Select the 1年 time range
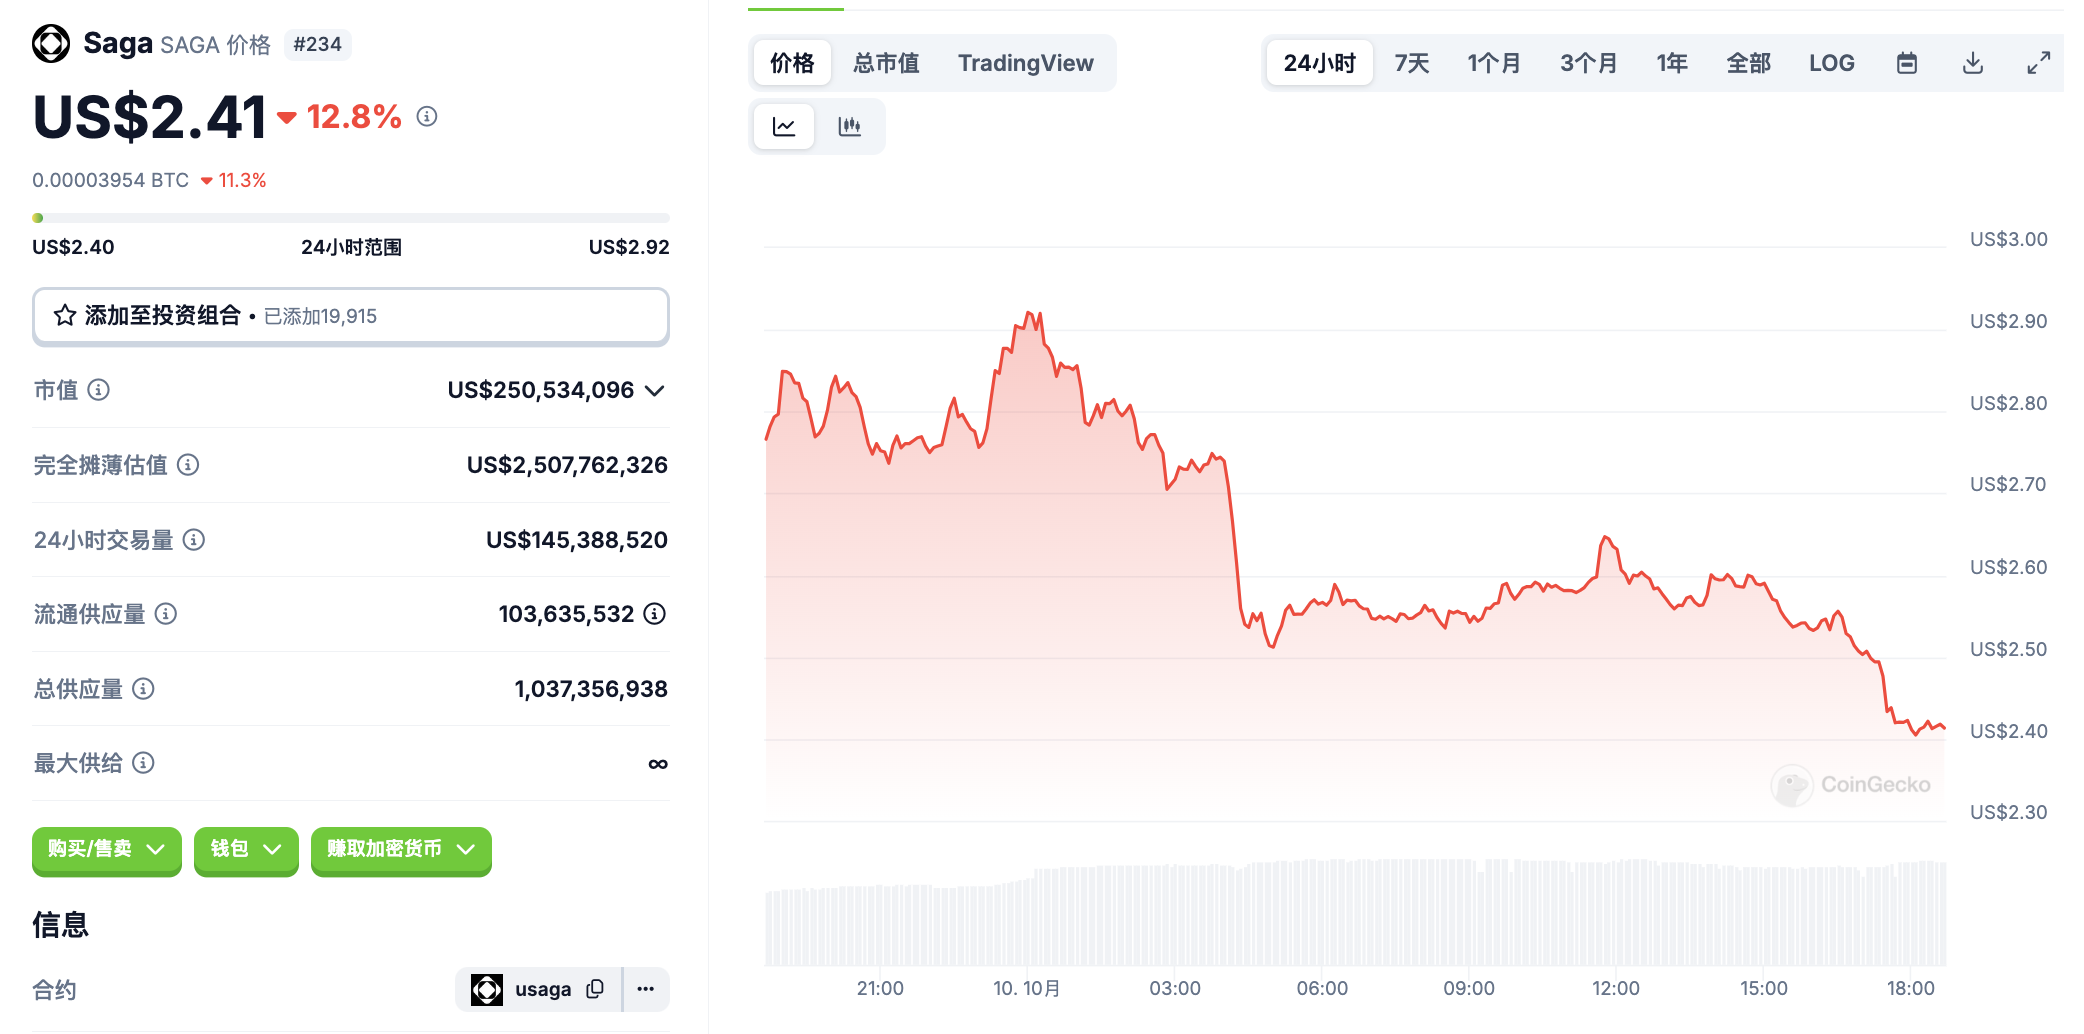2084x1034 pixels. pos(1671,63)
